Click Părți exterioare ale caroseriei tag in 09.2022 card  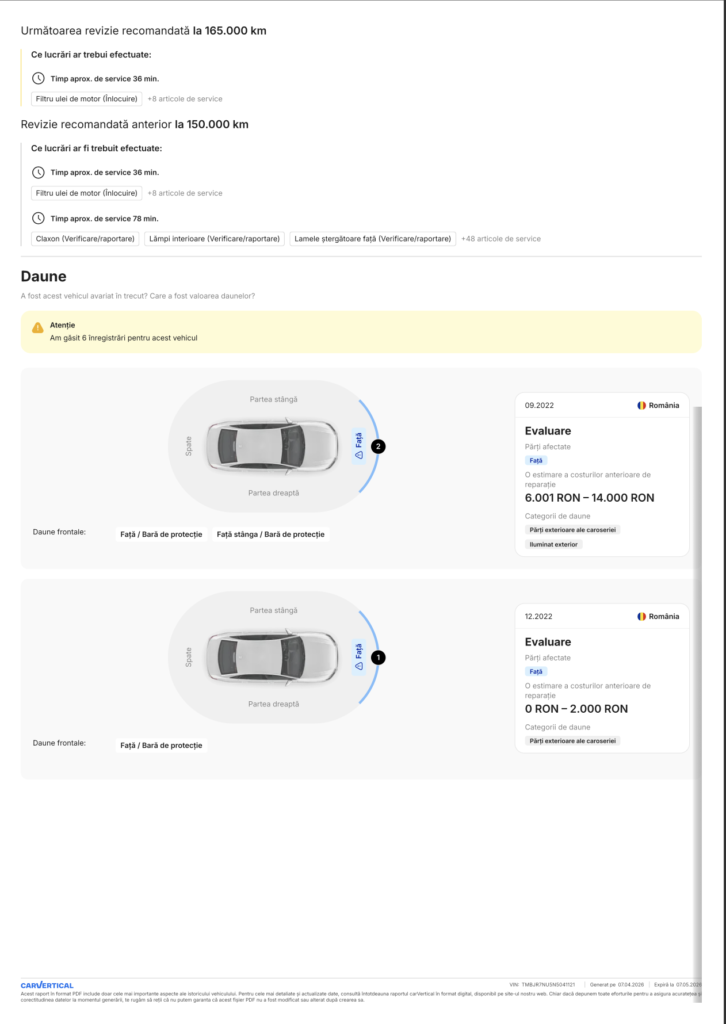(573, 530)
